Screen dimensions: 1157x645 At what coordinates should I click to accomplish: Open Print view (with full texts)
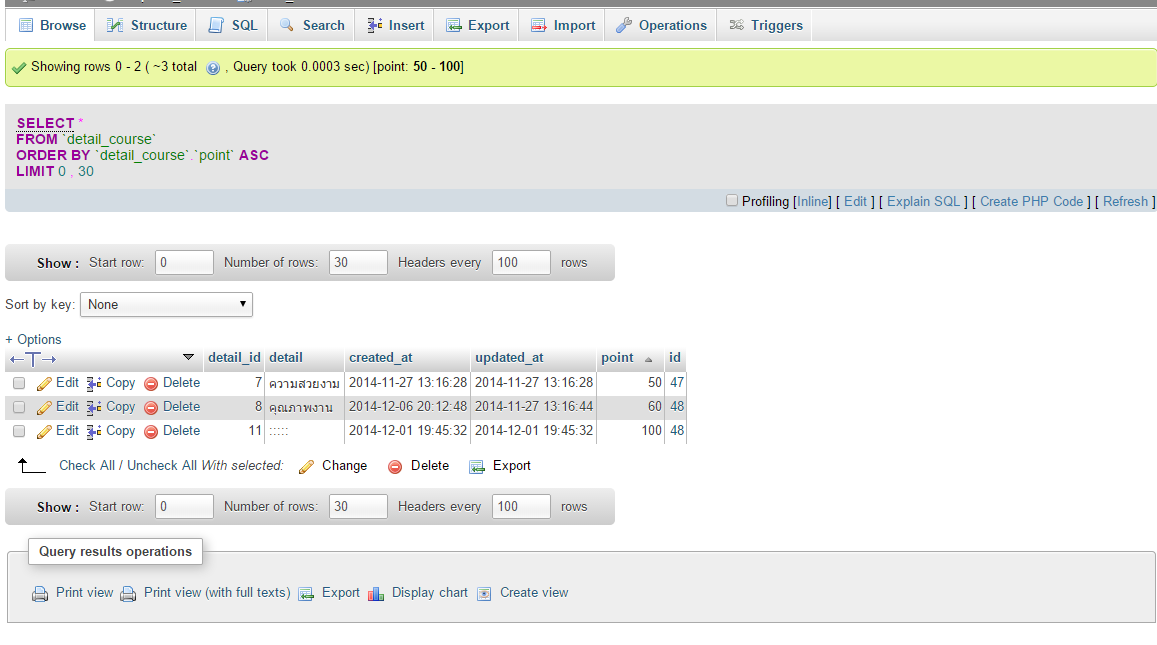[x=217, y=593]
